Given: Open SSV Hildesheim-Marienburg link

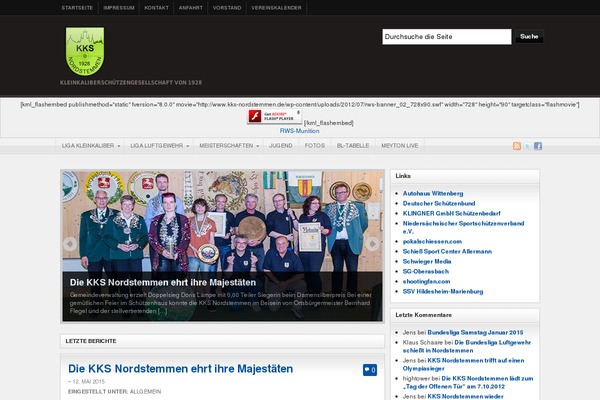Looking at the screenshot, I should (443, 292).
